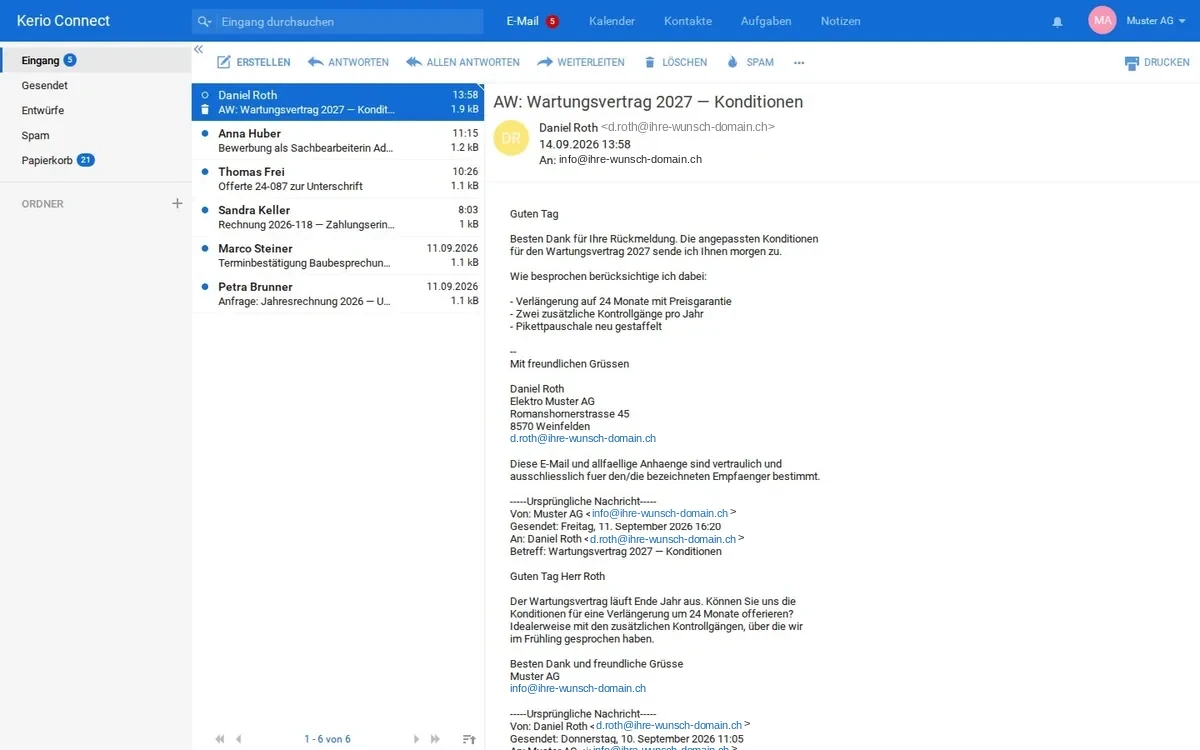Viewport: 1200px width, 750px height.
Task: Open the Spam folder in sidebar
Action: pyautogui.click(x=95, y=135)
